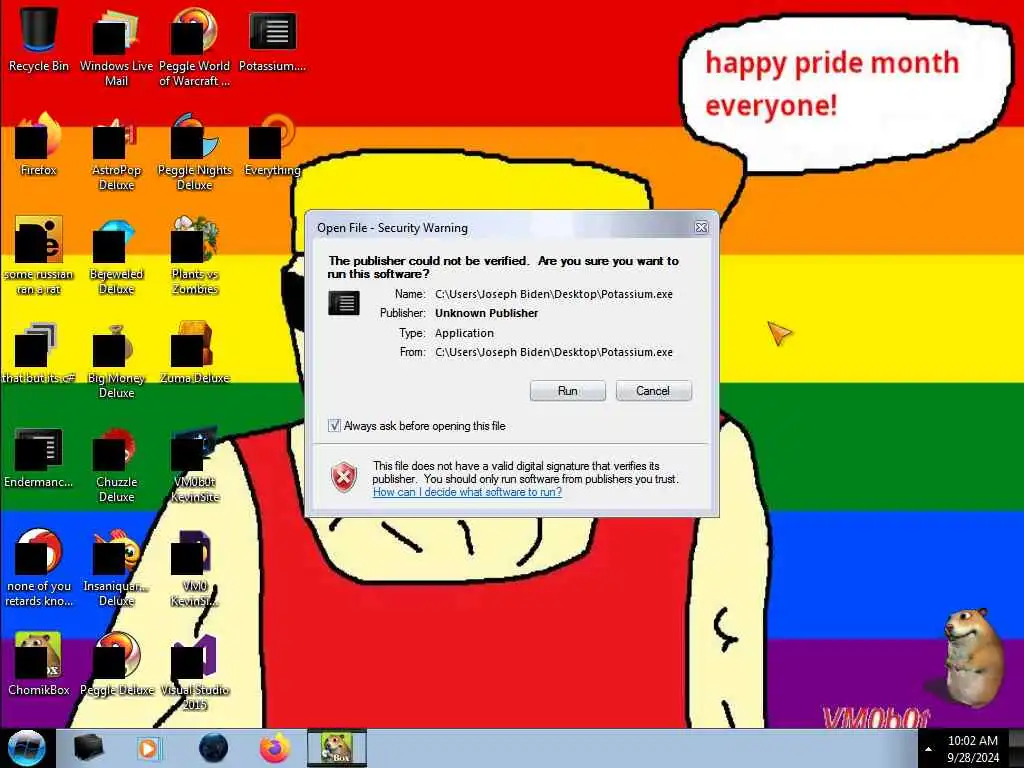Open media player taskbar icon
Screen dimensions: 1024x768
coord(149,748)
